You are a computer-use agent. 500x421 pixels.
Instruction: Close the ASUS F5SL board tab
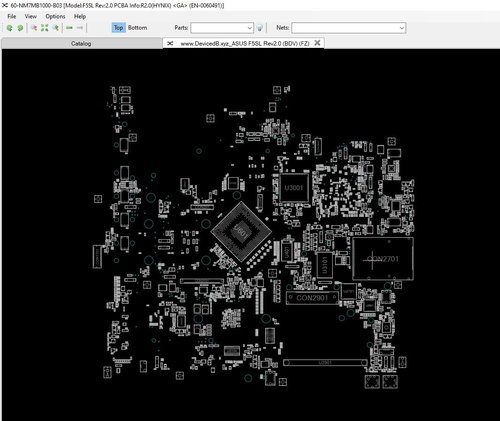click(317, 43)
